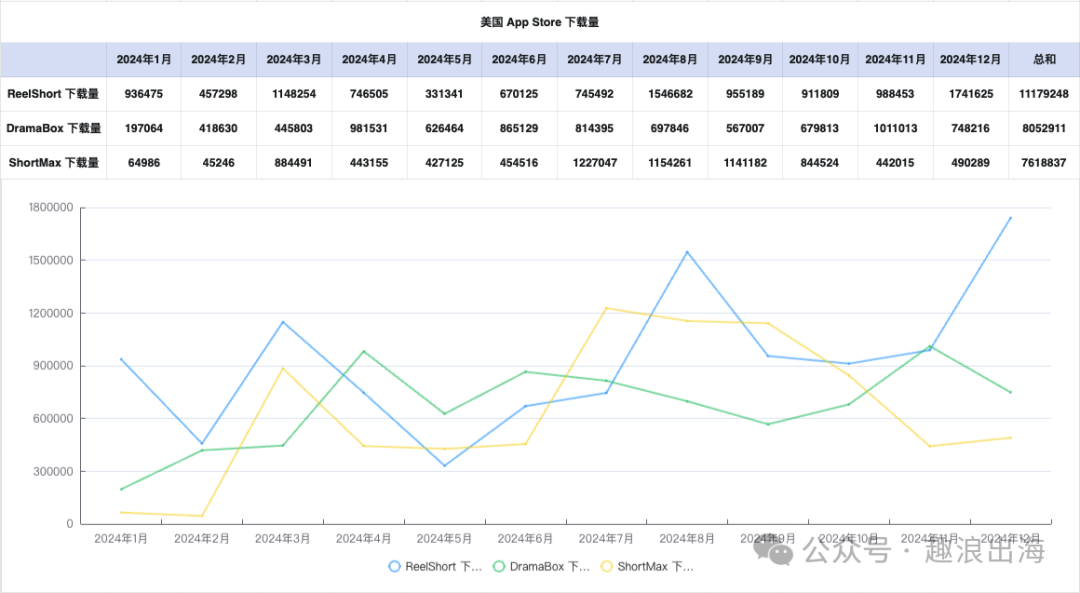The width and height of the screenshot is (1080, 593).
Task: Select cell with value 427125
Action: (444, 163)
